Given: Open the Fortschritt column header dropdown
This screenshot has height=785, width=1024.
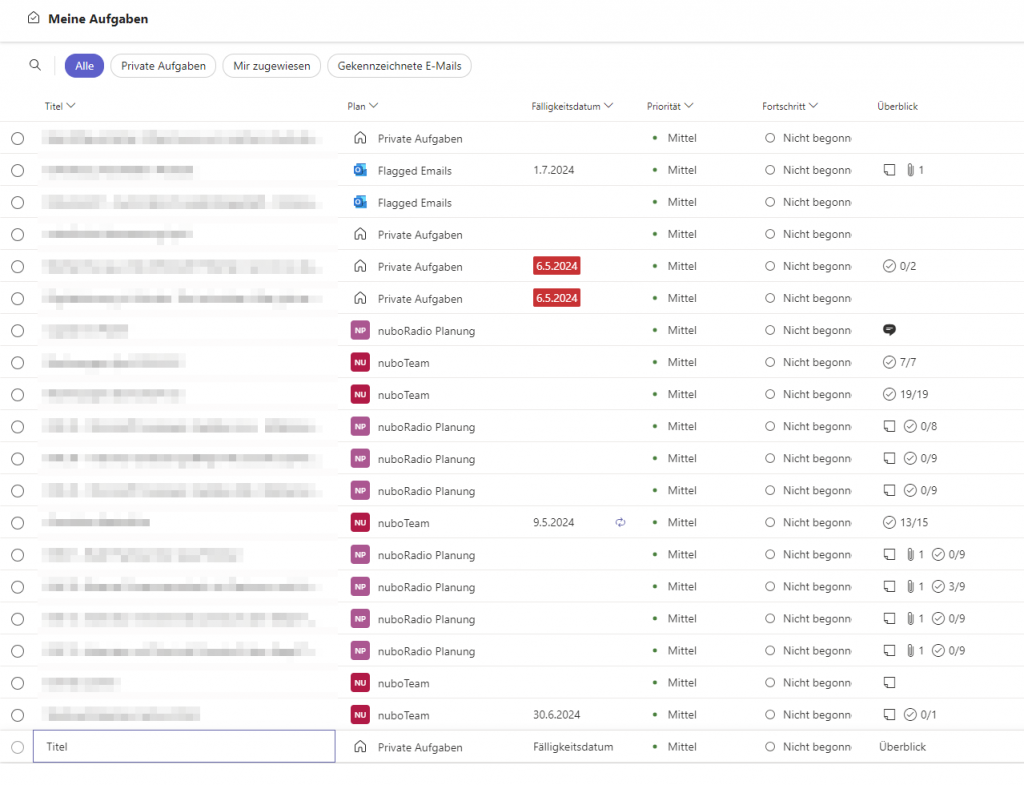Looking at the screenshot, I should tap(790, 106).
